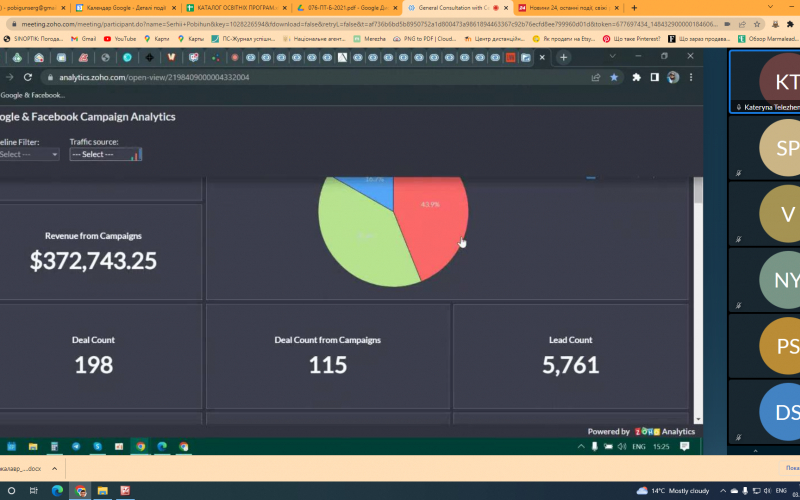Open Як продати на Etsy bookmark
The height and width of the screenshot is (500, 800).
[564, 38]
